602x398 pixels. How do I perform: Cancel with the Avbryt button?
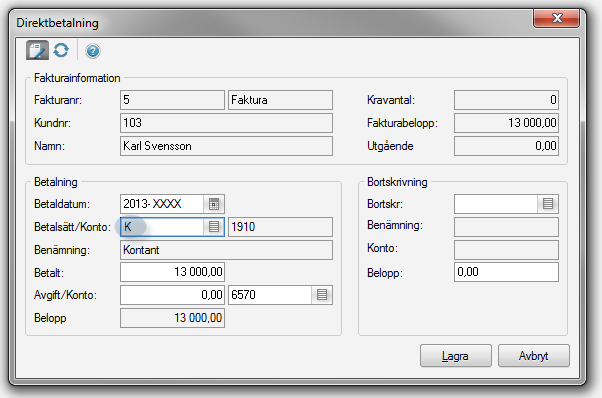[x=534, y=356]
